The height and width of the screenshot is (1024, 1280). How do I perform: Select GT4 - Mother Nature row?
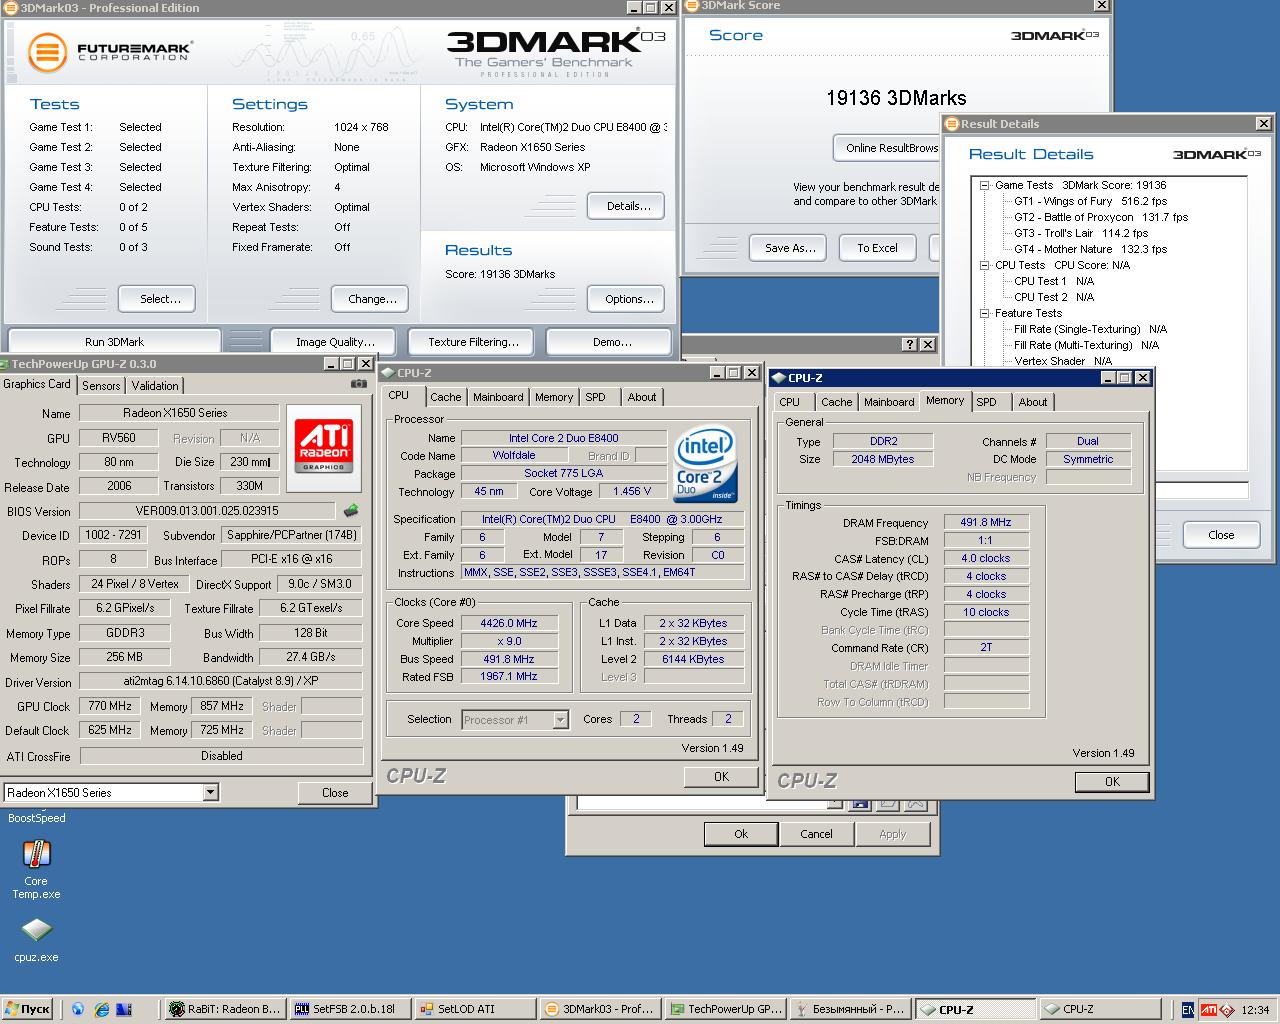pyautogui.click(x=1090, y=249)
